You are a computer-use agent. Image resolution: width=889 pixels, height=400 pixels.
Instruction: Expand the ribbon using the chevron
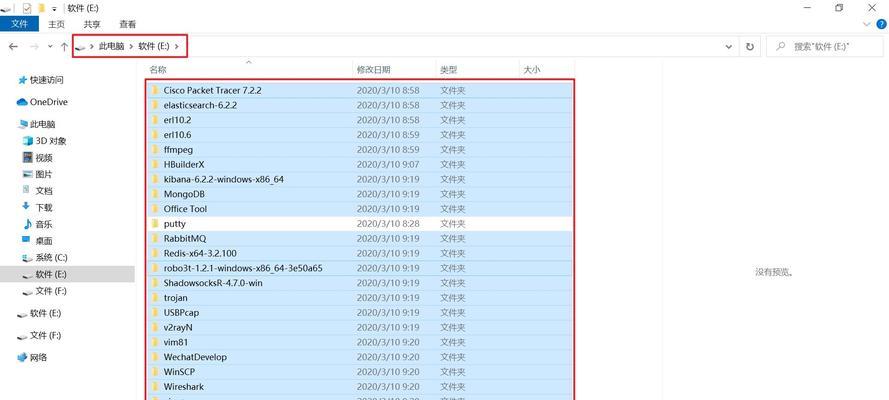click(866, 24)
